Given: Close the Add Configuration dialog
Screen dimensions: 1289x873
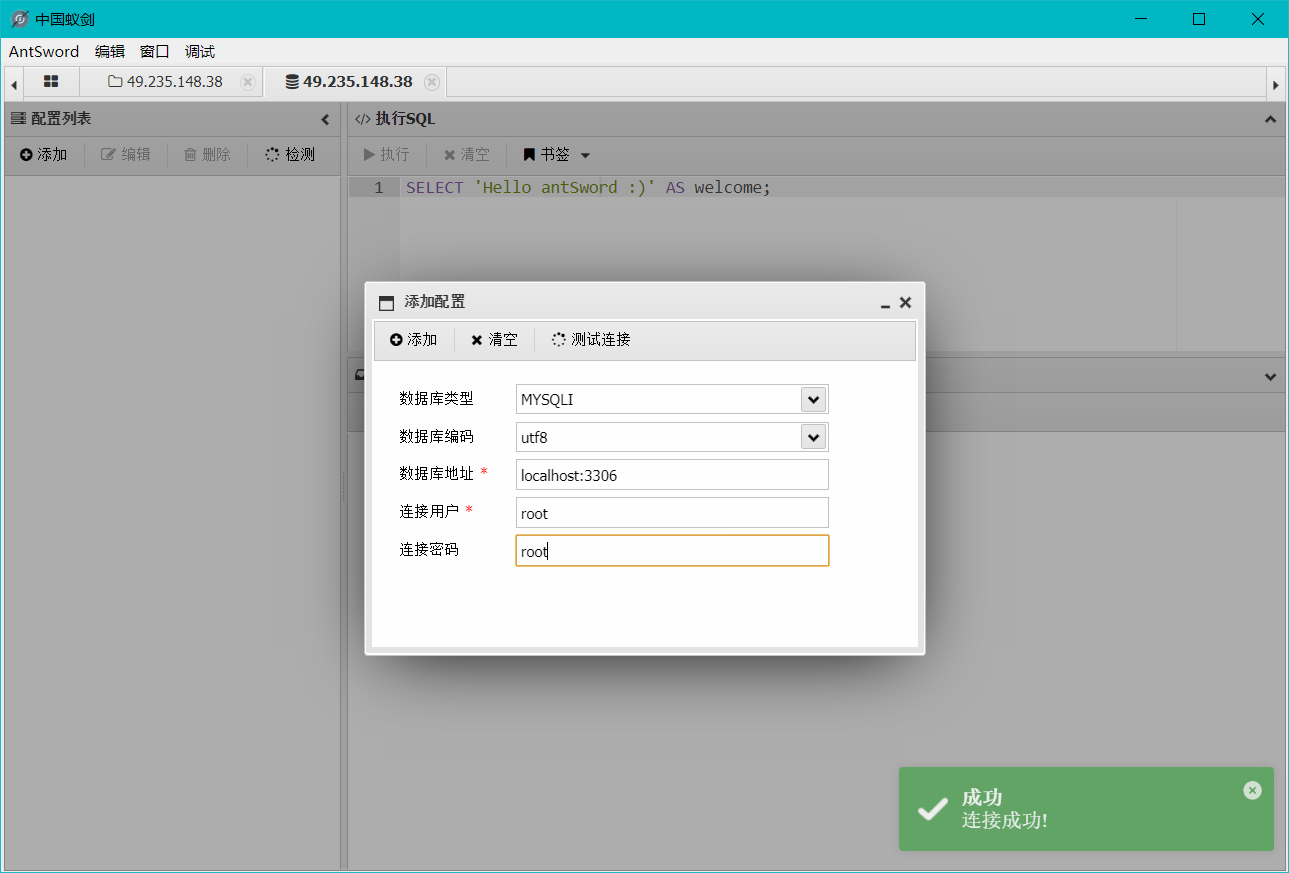Looking at the screenshot, I should [x=905, y=302].
